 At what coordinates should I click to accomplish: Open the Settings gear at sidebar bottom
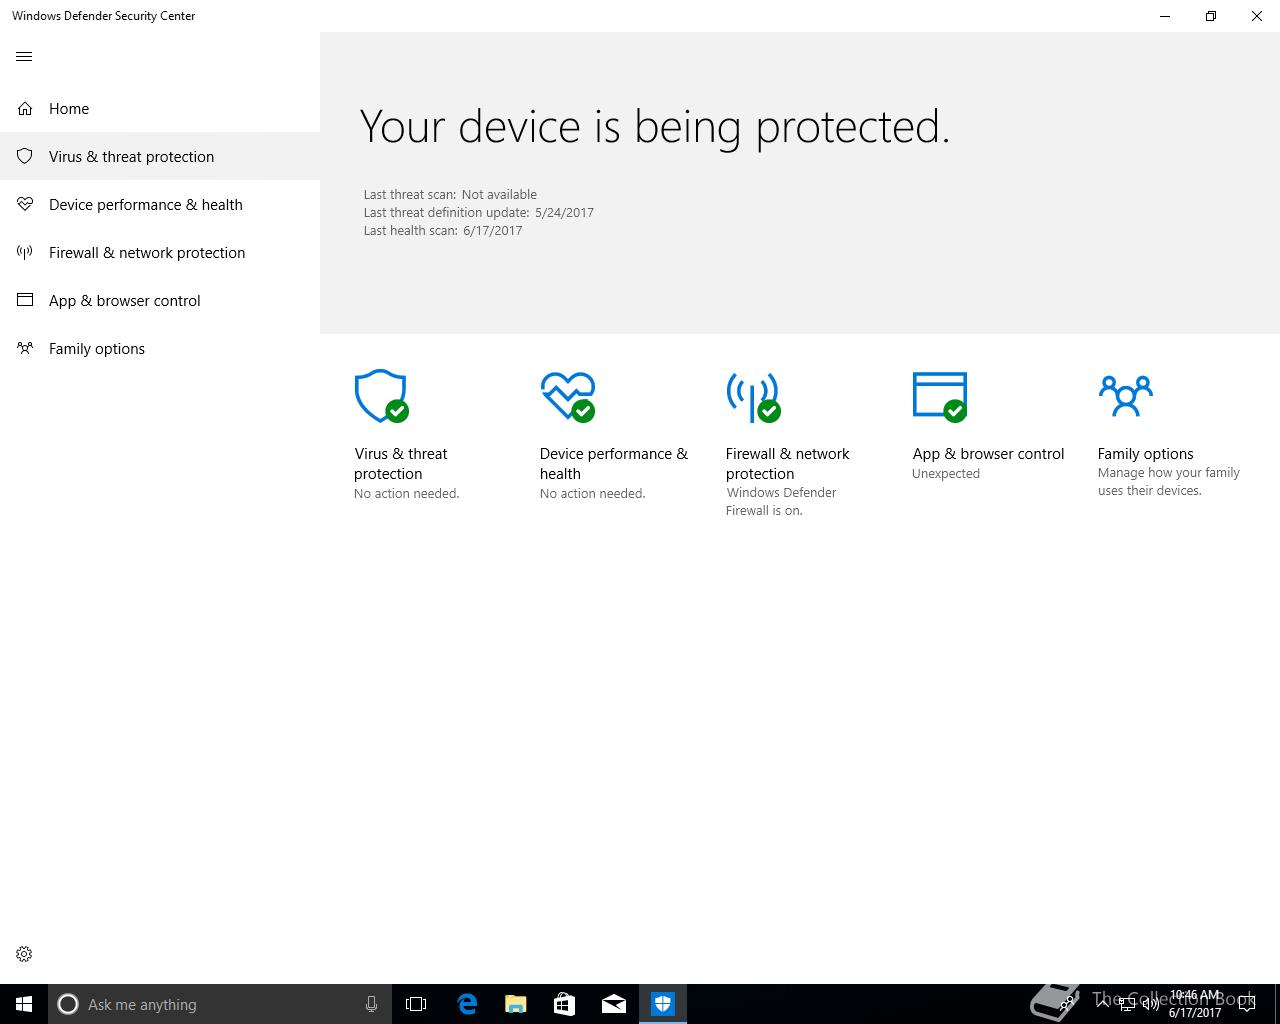[x=24, y=954]
